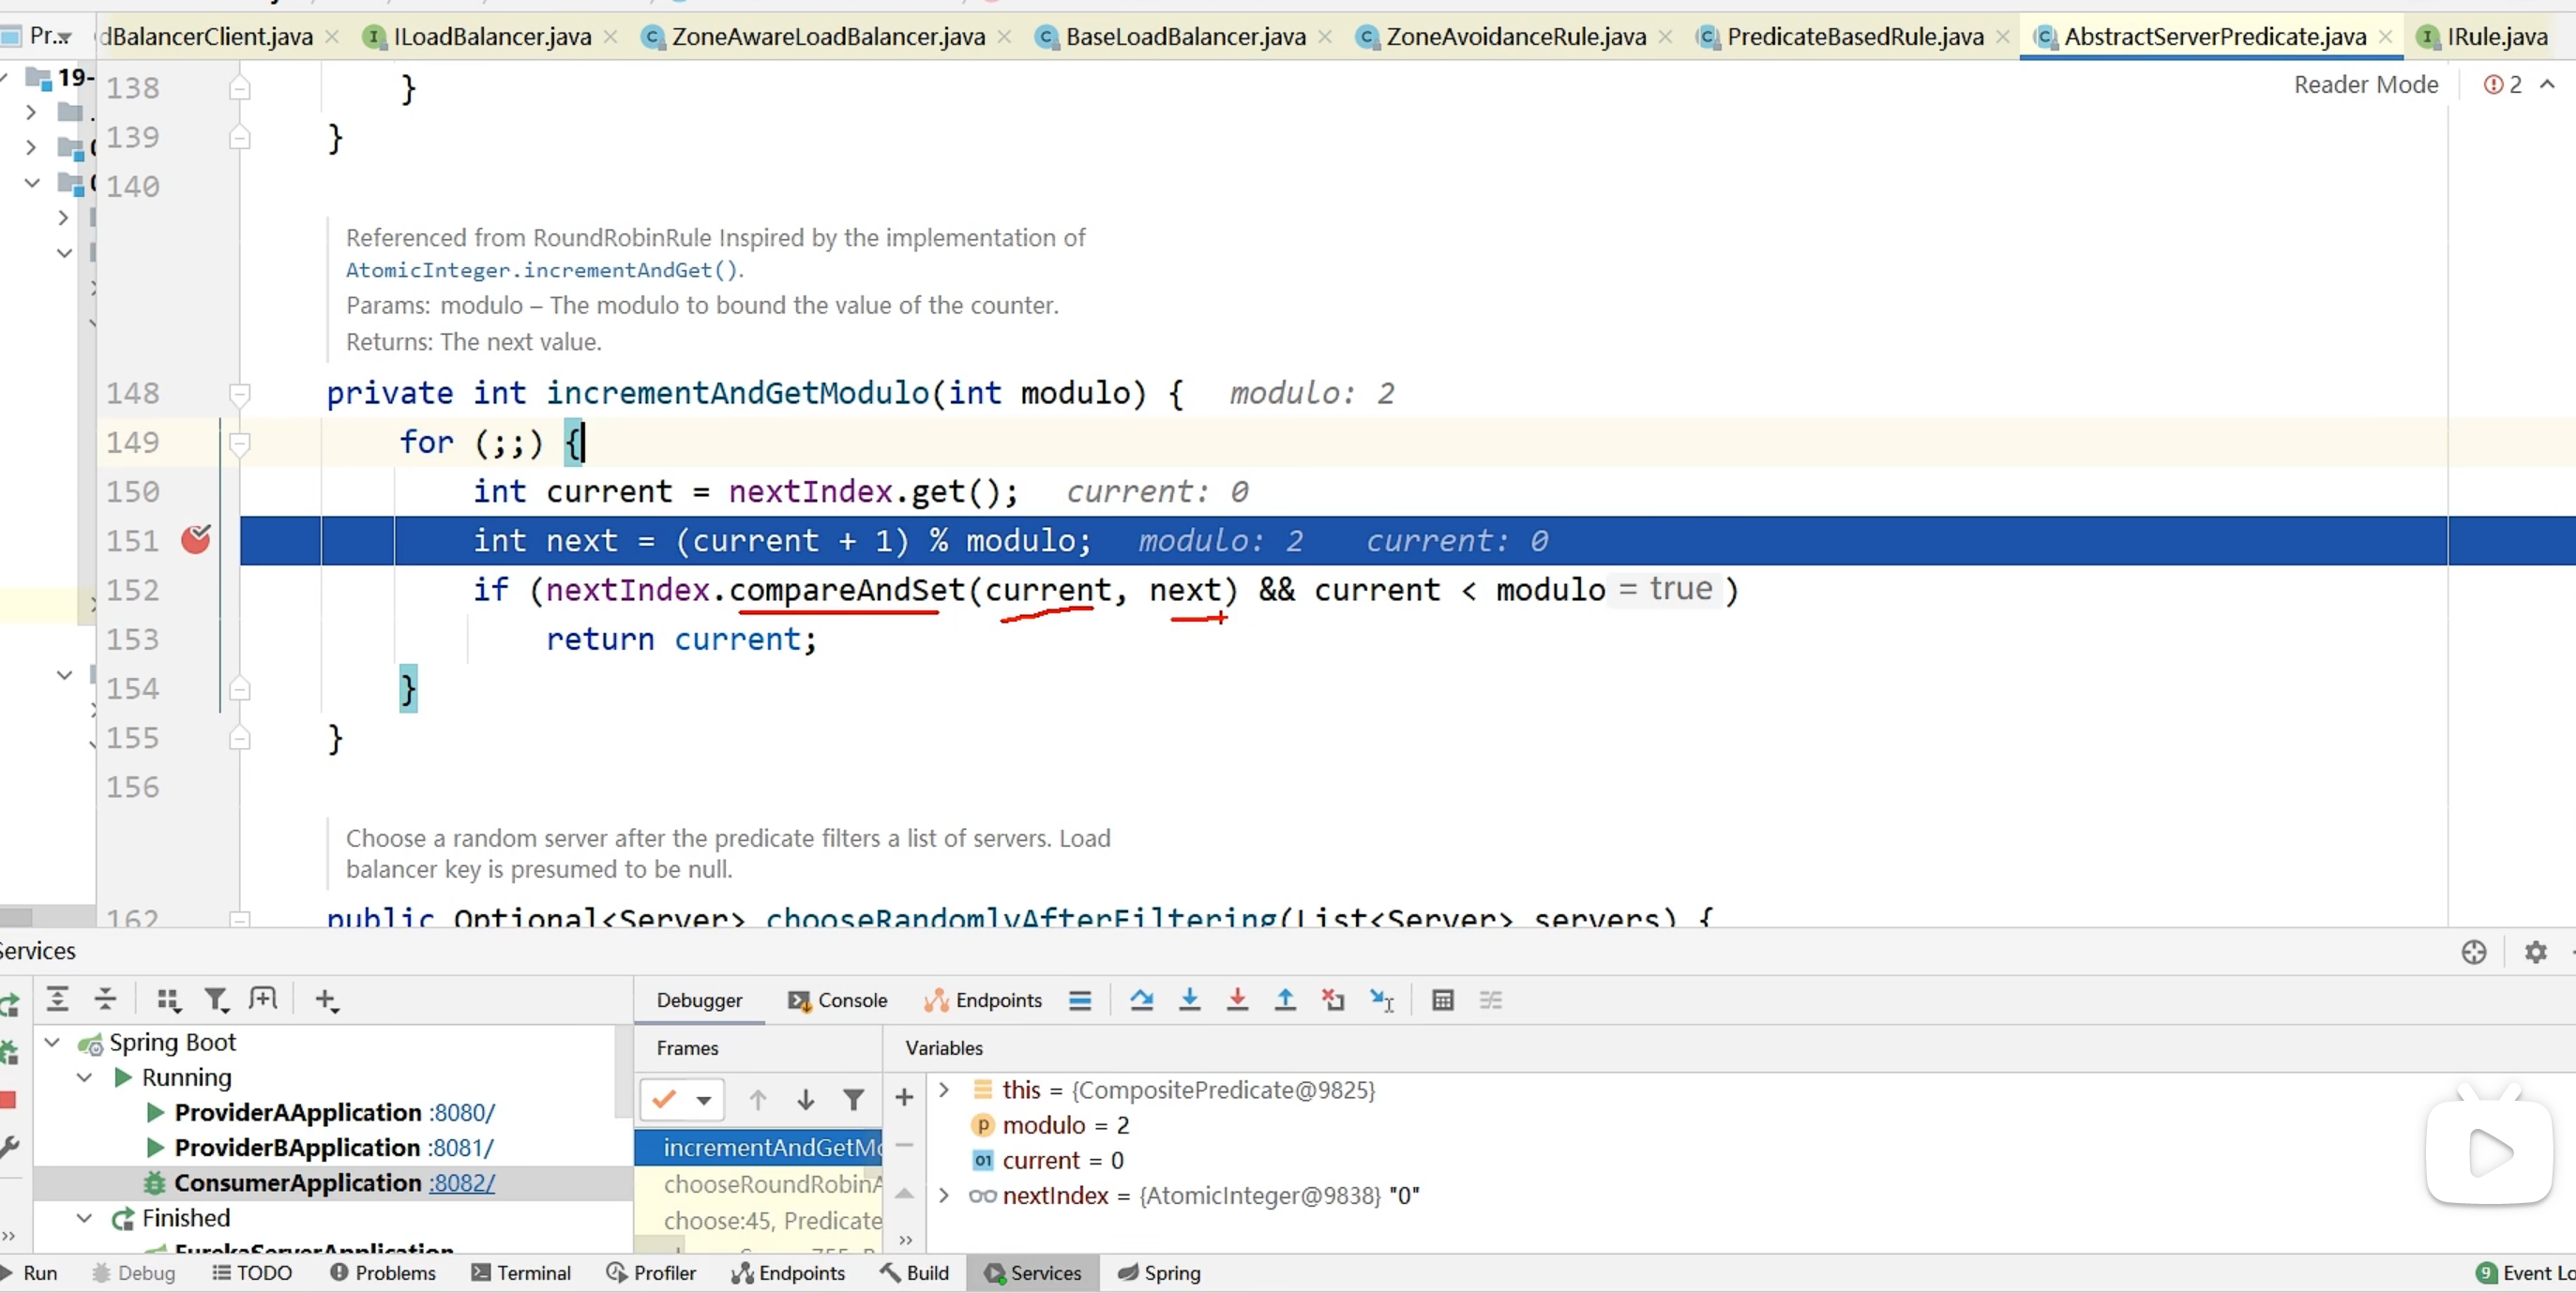Collapse all services in the tree
This screenshot has height=1293, width=2576.
[105, 998]
